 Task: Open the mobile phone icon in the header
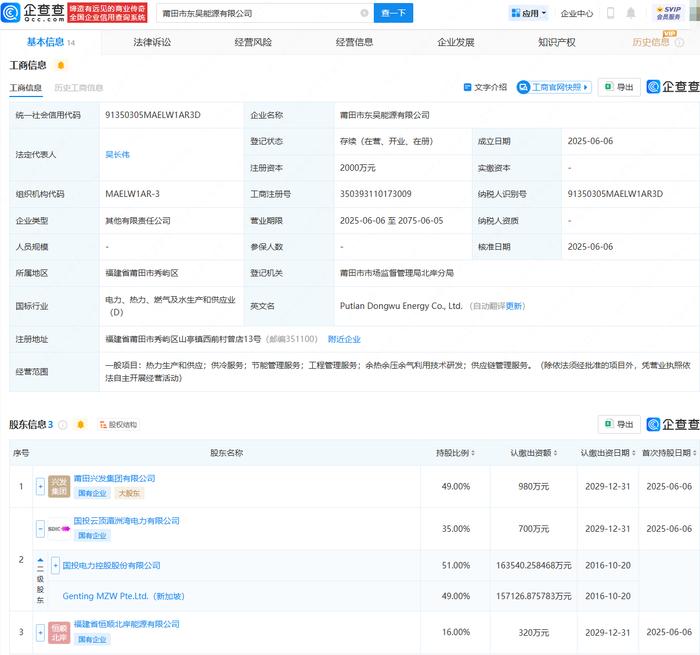point(610,13)
